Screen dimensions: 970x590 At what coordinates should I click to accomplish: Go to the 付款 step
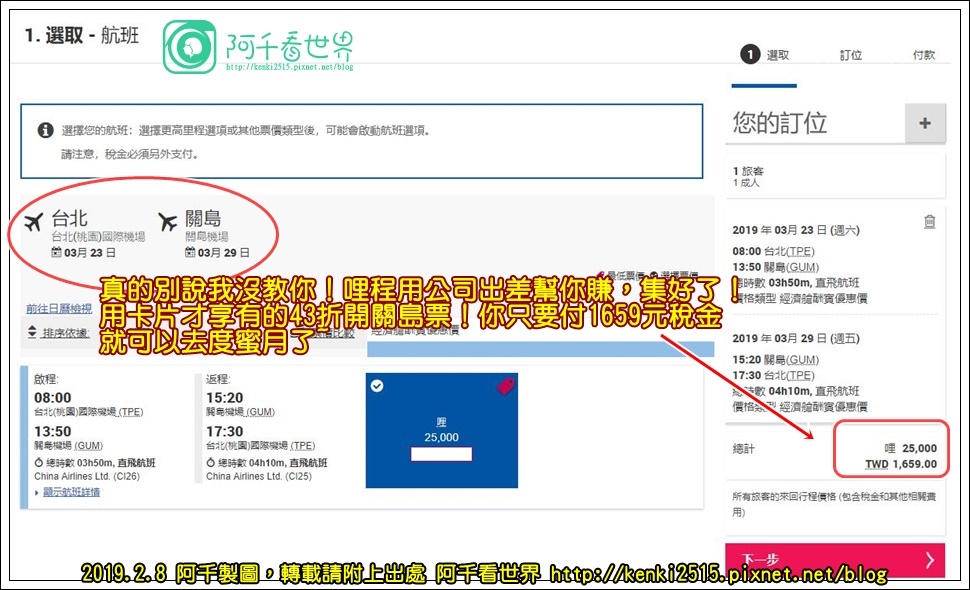[924, 55]
